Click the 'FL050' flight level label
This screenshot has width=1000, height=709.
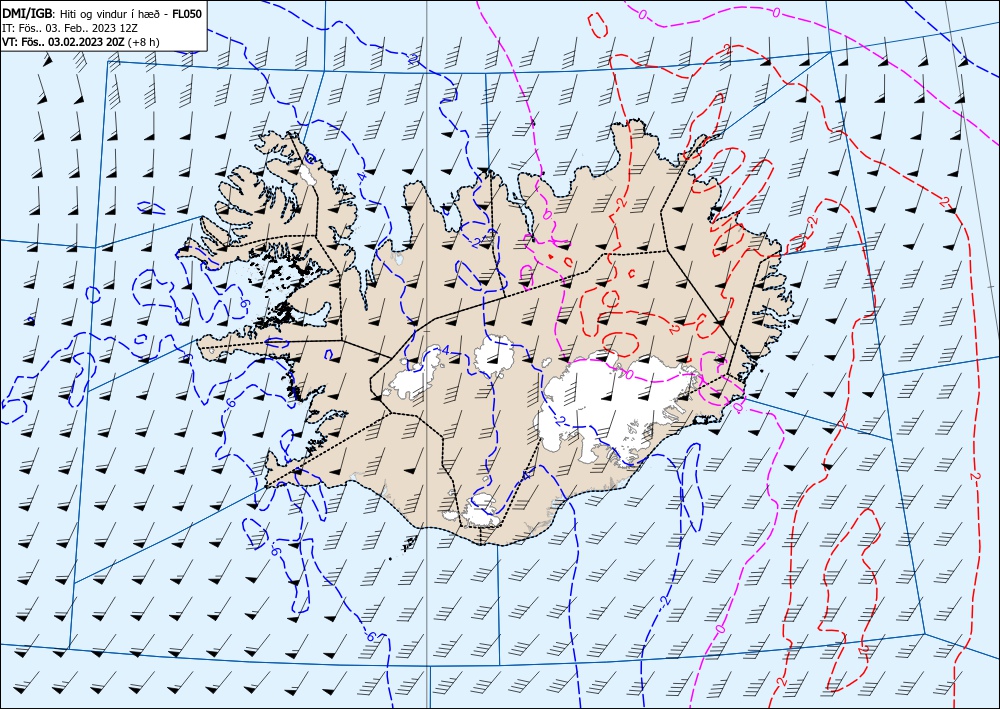point(187,14)
